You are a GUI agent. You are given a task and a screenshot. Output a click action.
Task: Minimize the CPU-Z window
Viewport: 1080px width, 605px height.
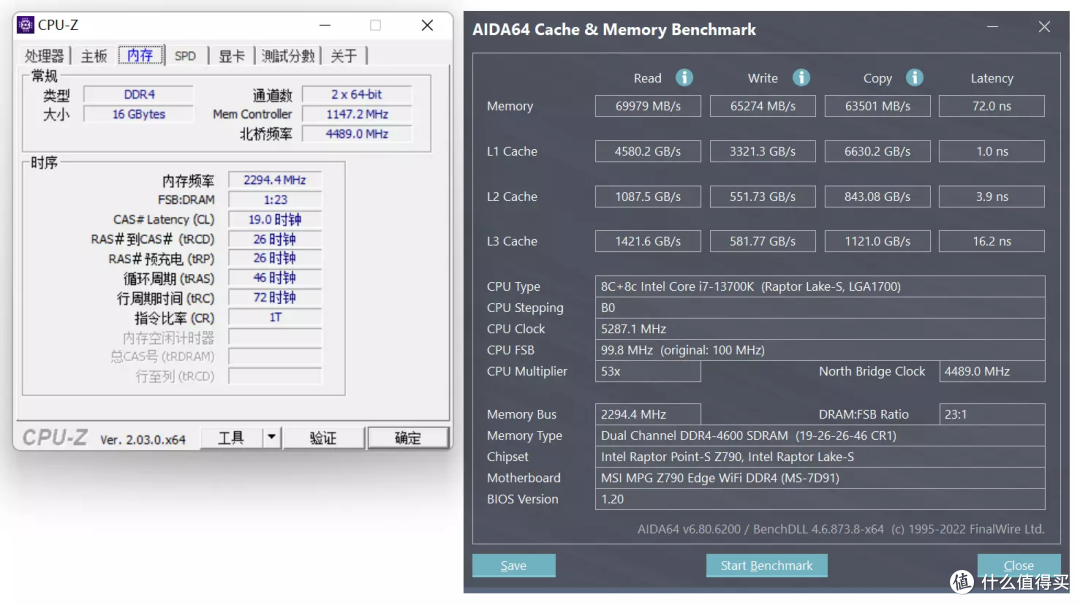[x=325, y=25]
